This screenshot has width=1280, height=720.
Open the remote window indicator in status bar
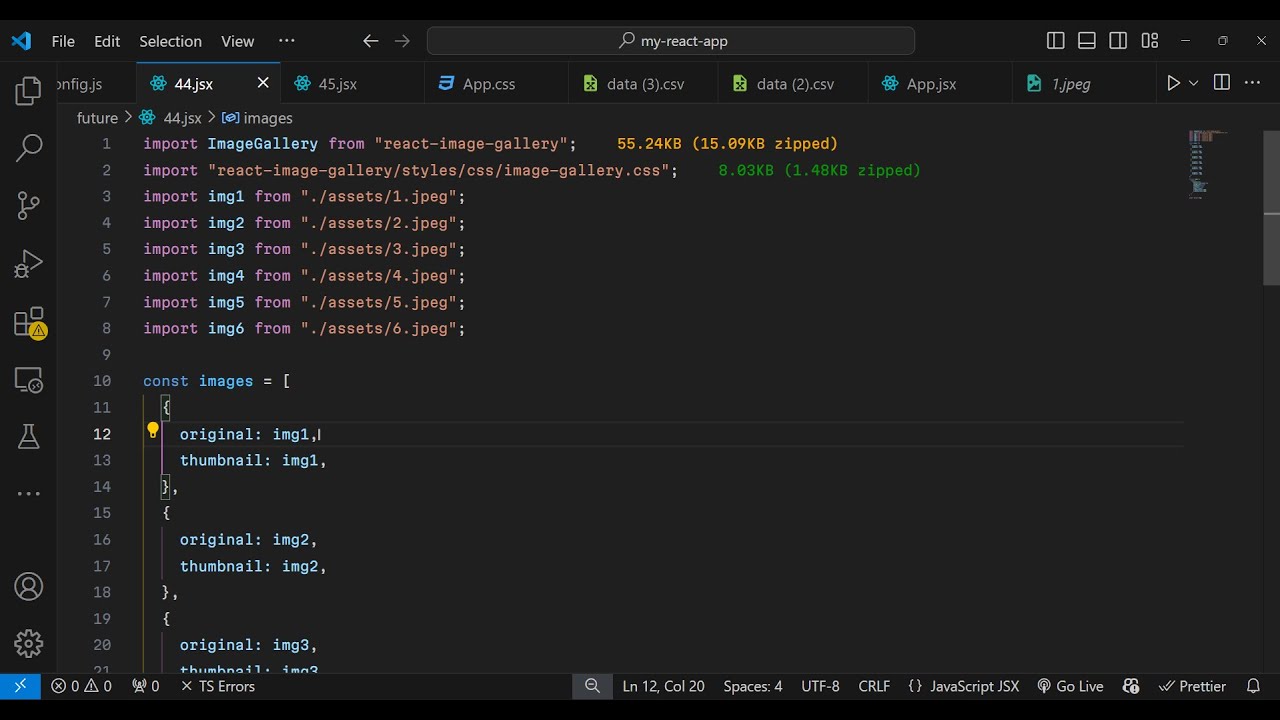pyautogui.click(x=20, y=686)
